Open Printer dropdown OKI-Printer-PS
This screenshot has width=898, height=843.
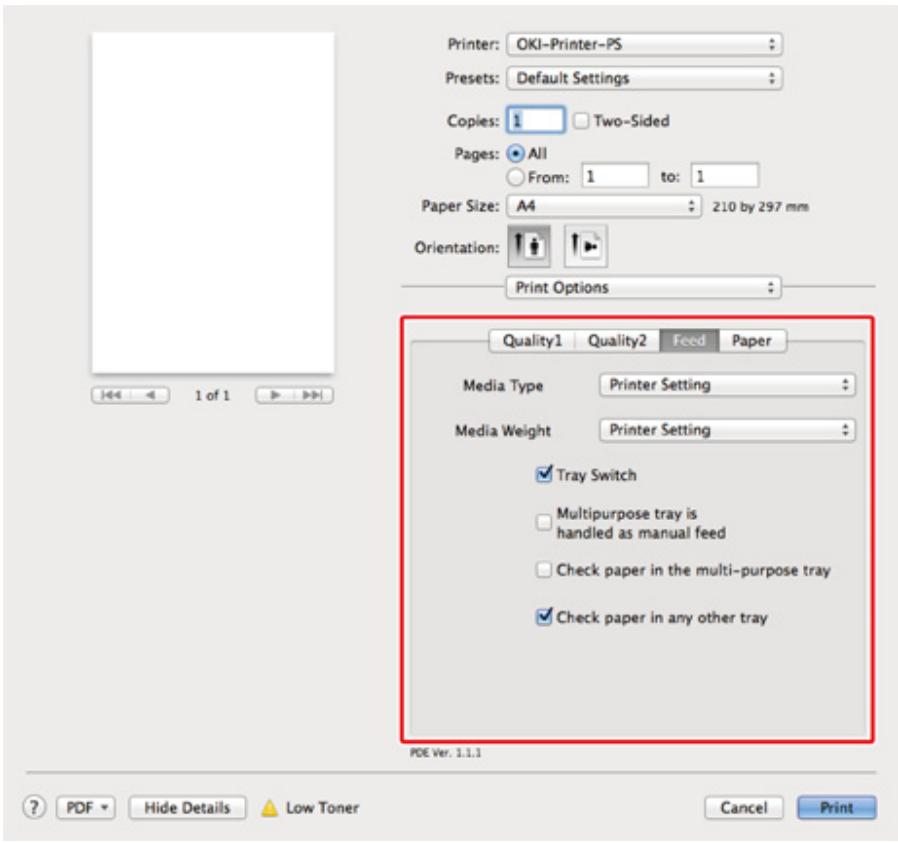click(644, 44)
